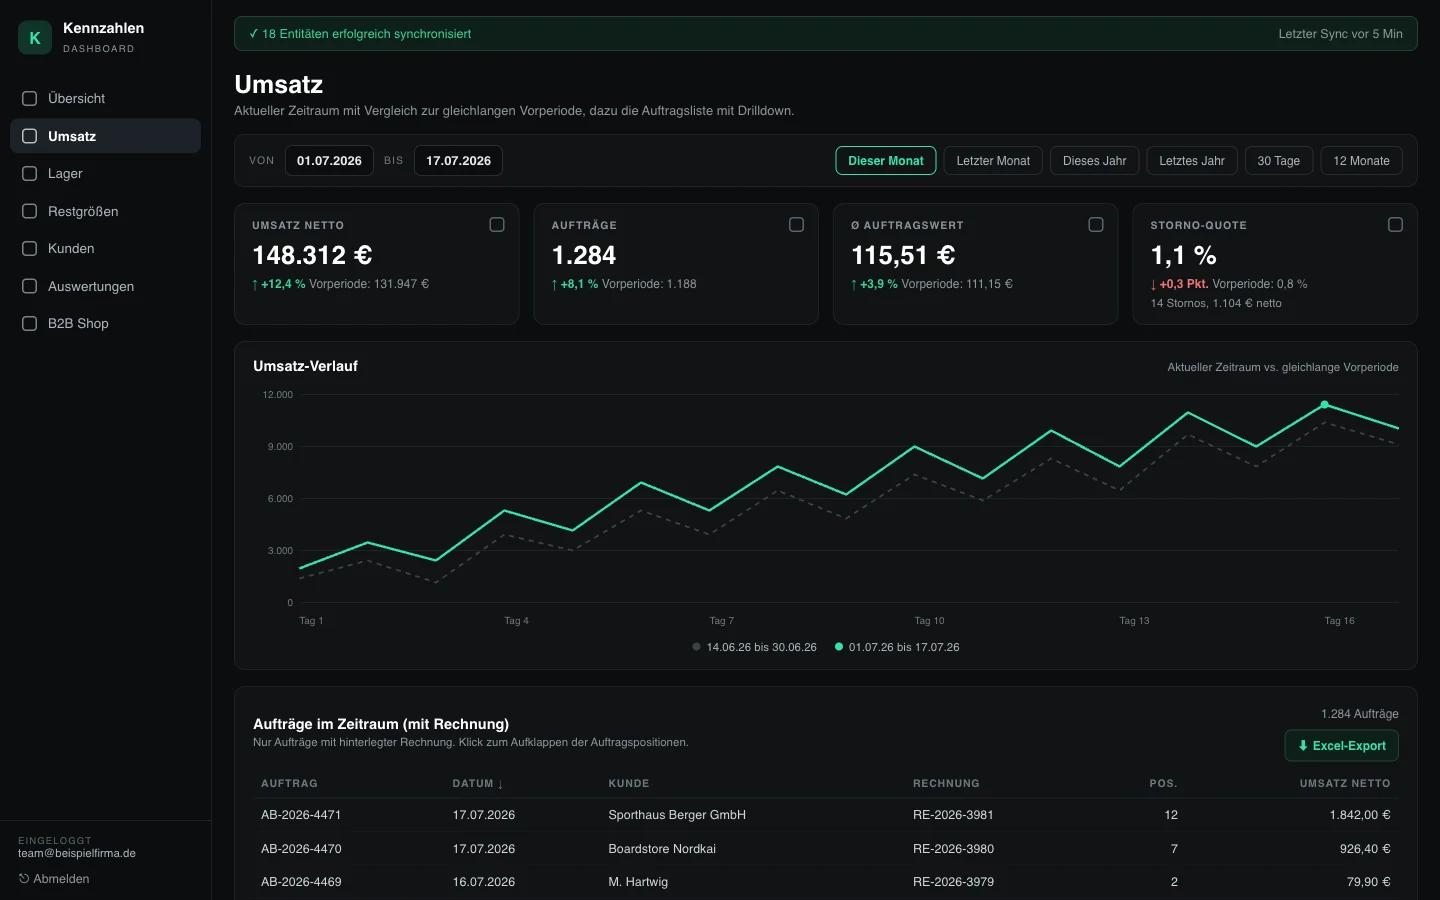Click the download icon in Excel-Export
Image resolution: width=1440 pixels, height=900 pixels.
click(x=1303, y=746)
